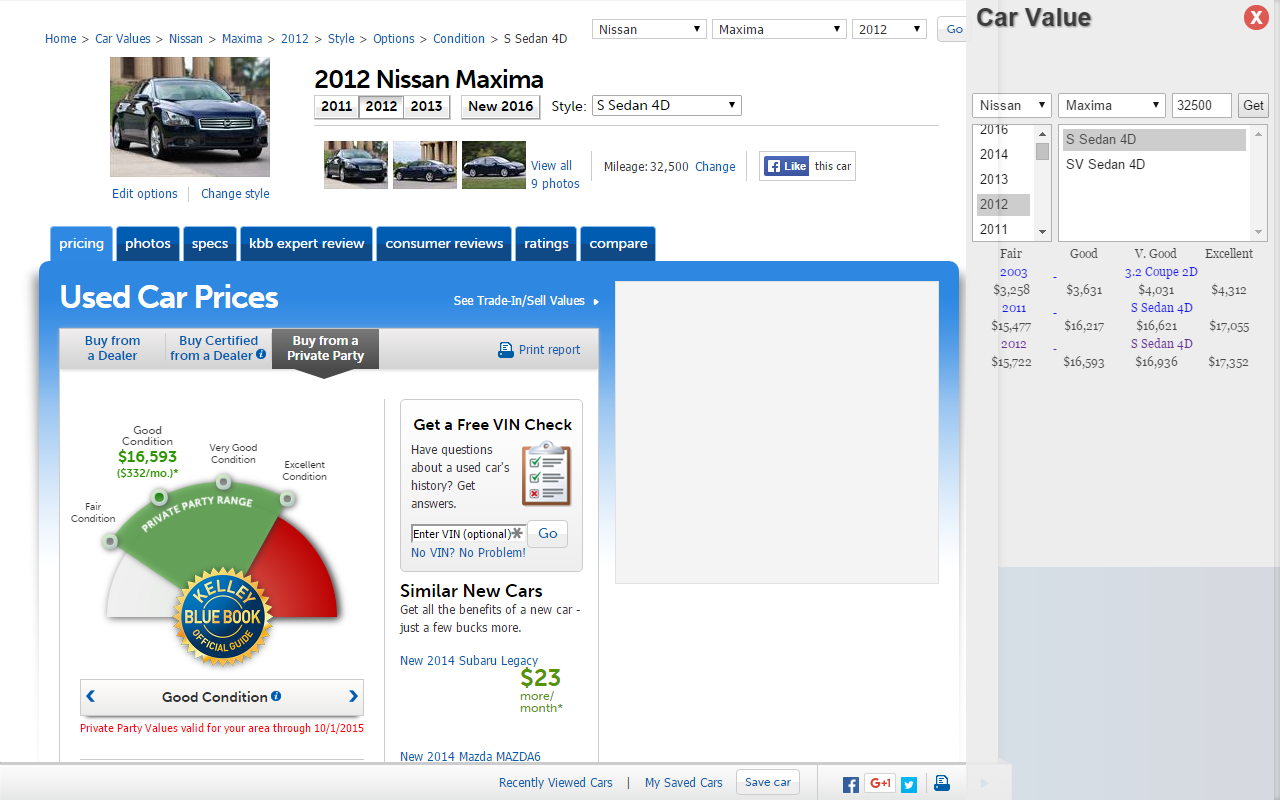This screenshot has width=1280, height=800.
Task: Share via the Twitter bird icon
Action: tap(909, 783)
